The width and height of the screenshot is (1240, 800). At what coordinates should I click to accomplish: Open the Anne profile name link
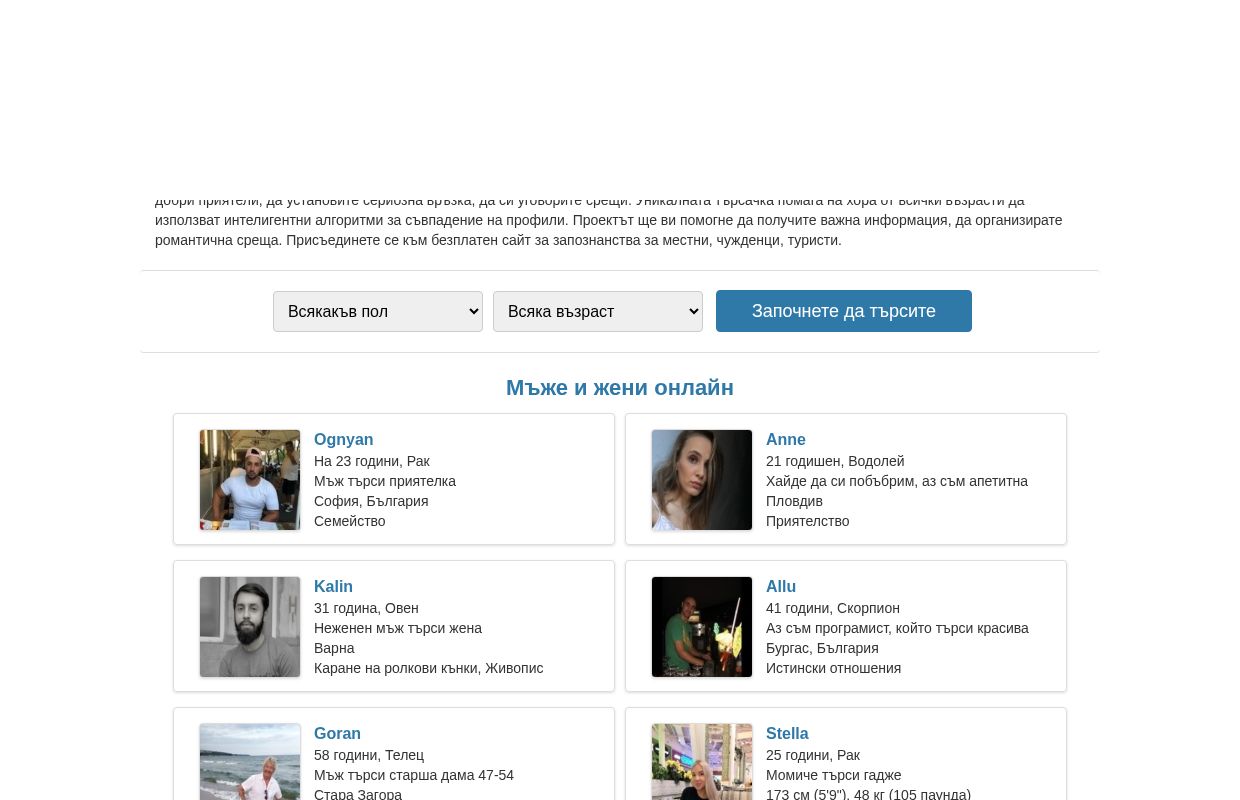click(786, 440)
